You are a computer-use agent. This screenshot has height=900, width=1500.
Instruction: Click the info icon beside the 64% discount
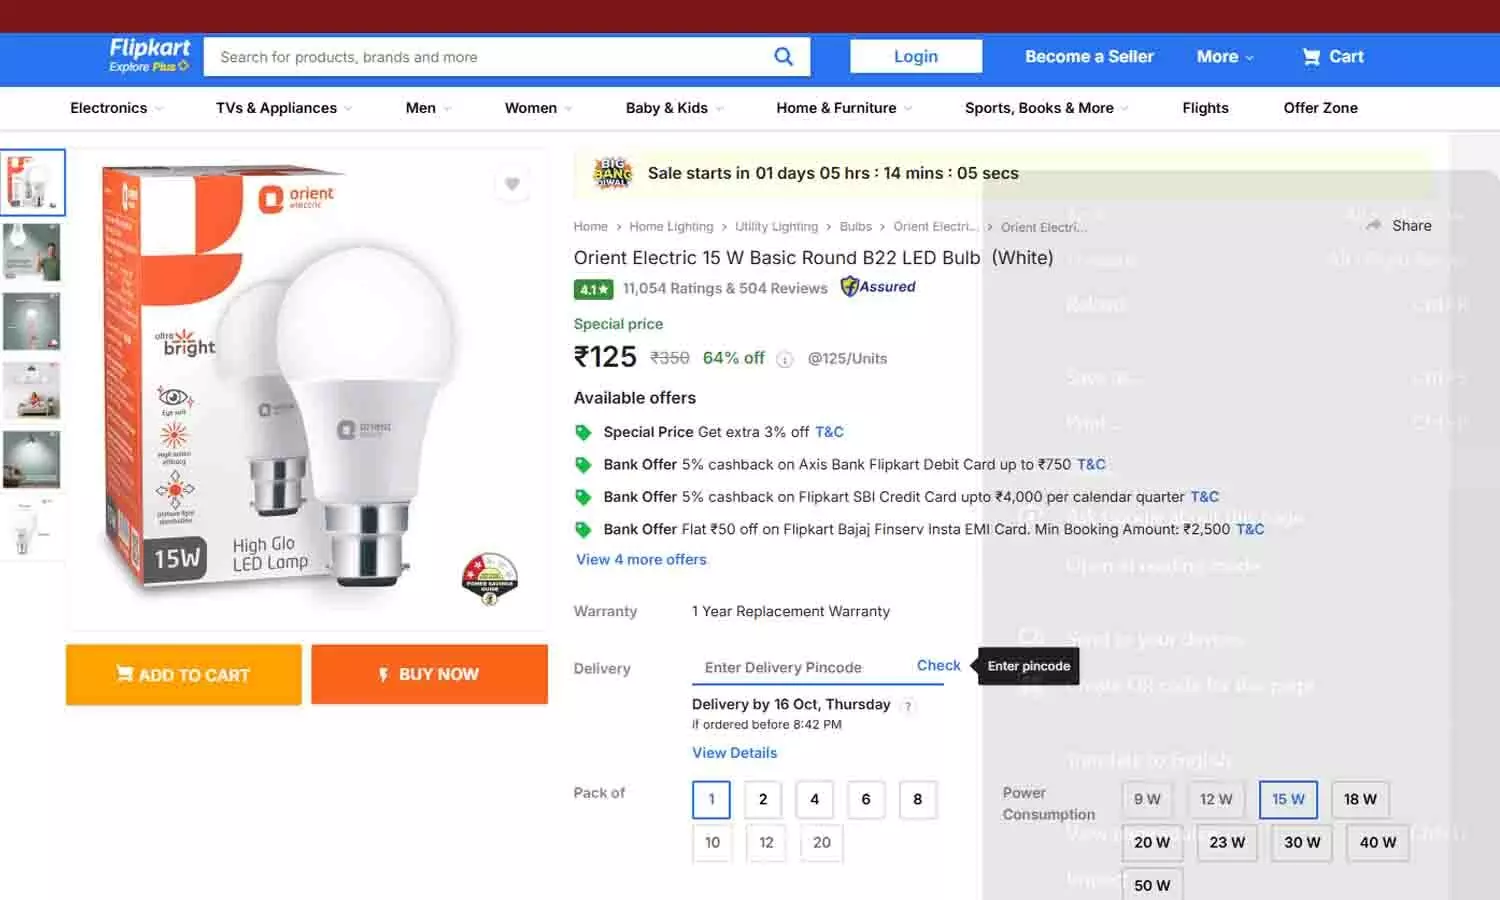785,359
